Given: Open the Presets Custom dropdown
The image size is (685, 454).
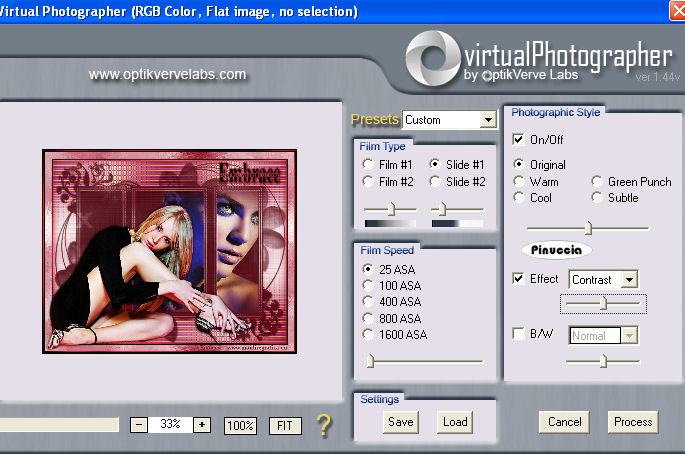Looking at the screenshot, I should [x=488, y=119].
